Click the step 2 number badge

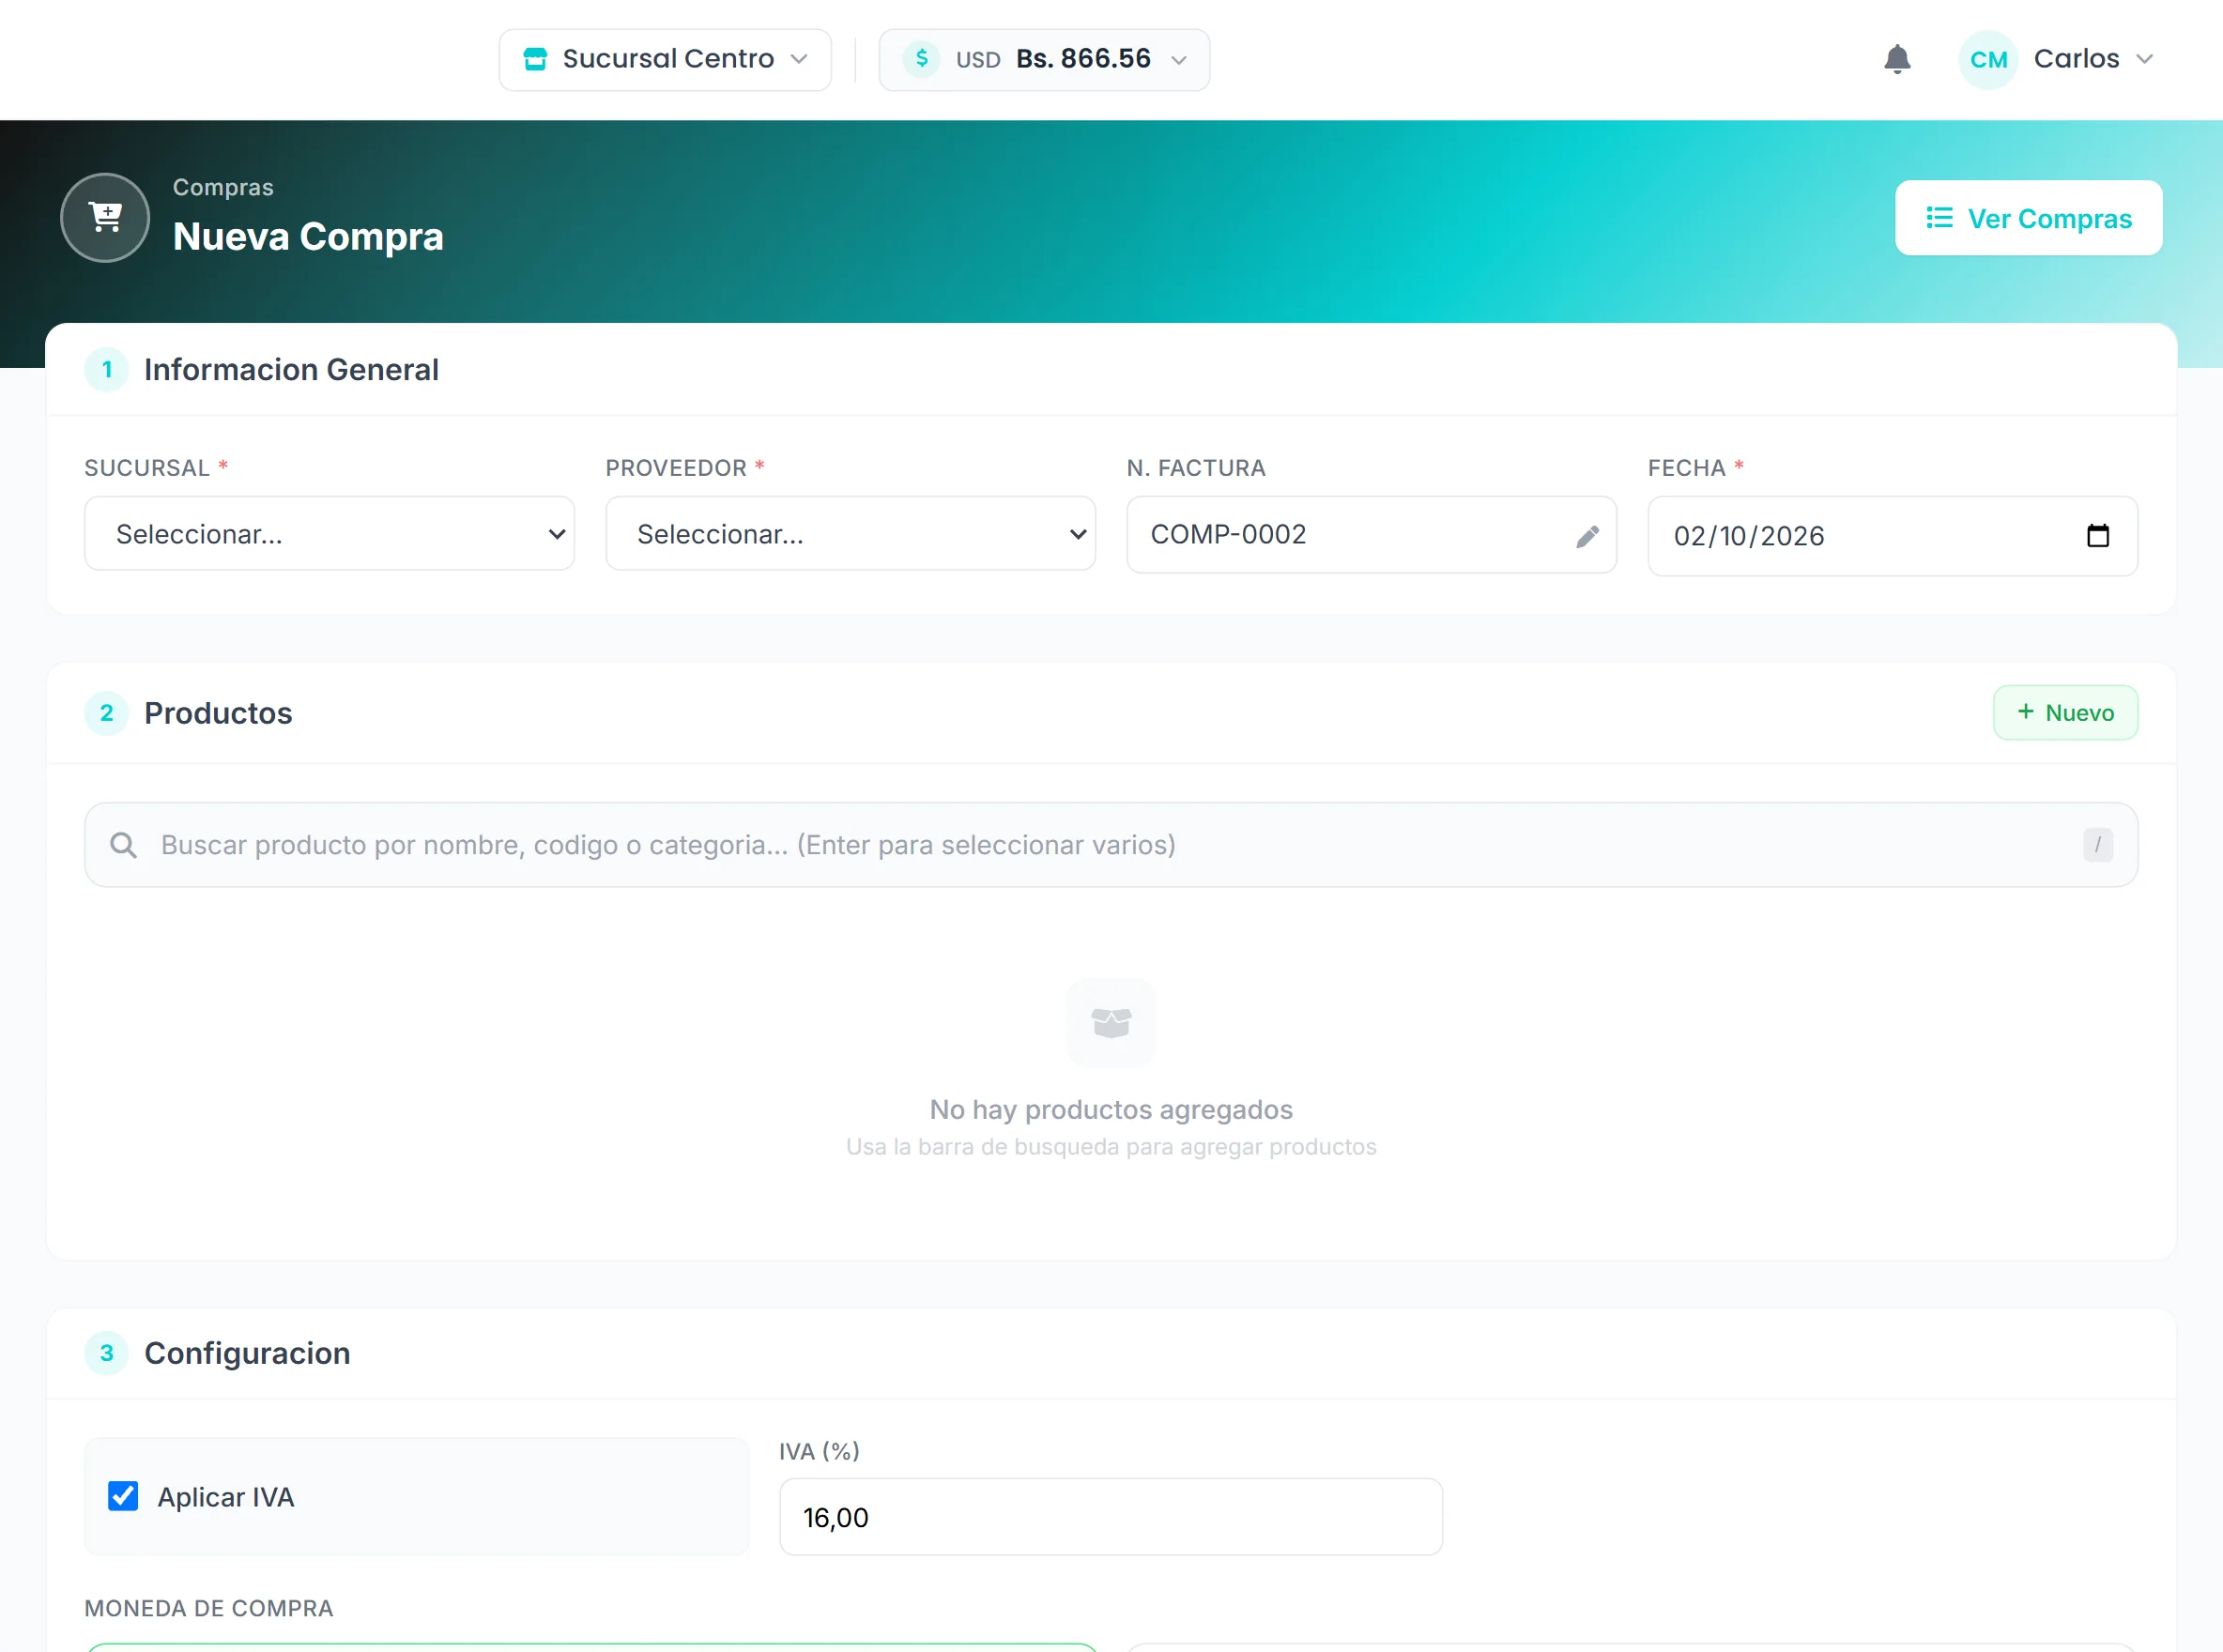pos(106,713)
